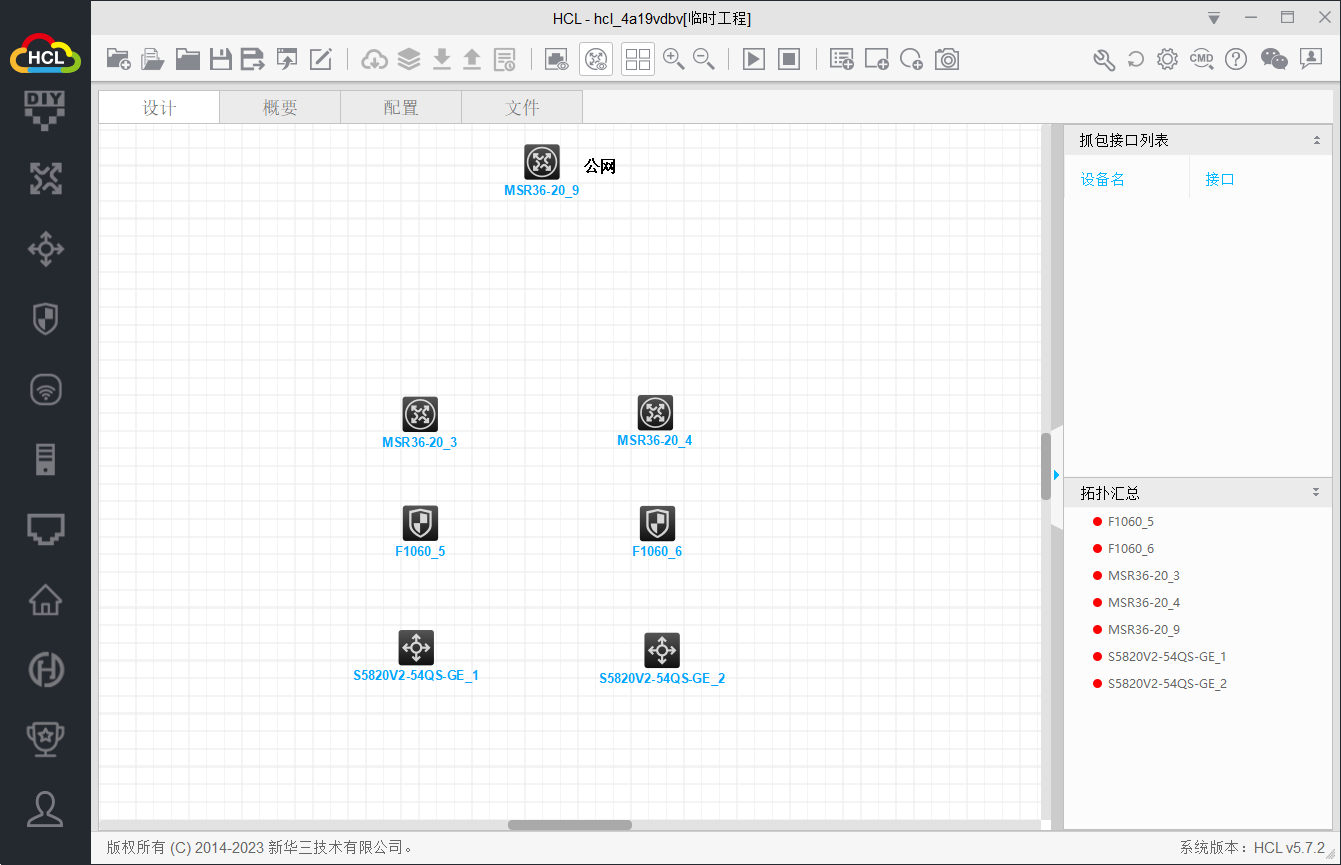Collapse right side panel with blue arrow
This screenshot has width=1341, height=865.
(1056, 474)
